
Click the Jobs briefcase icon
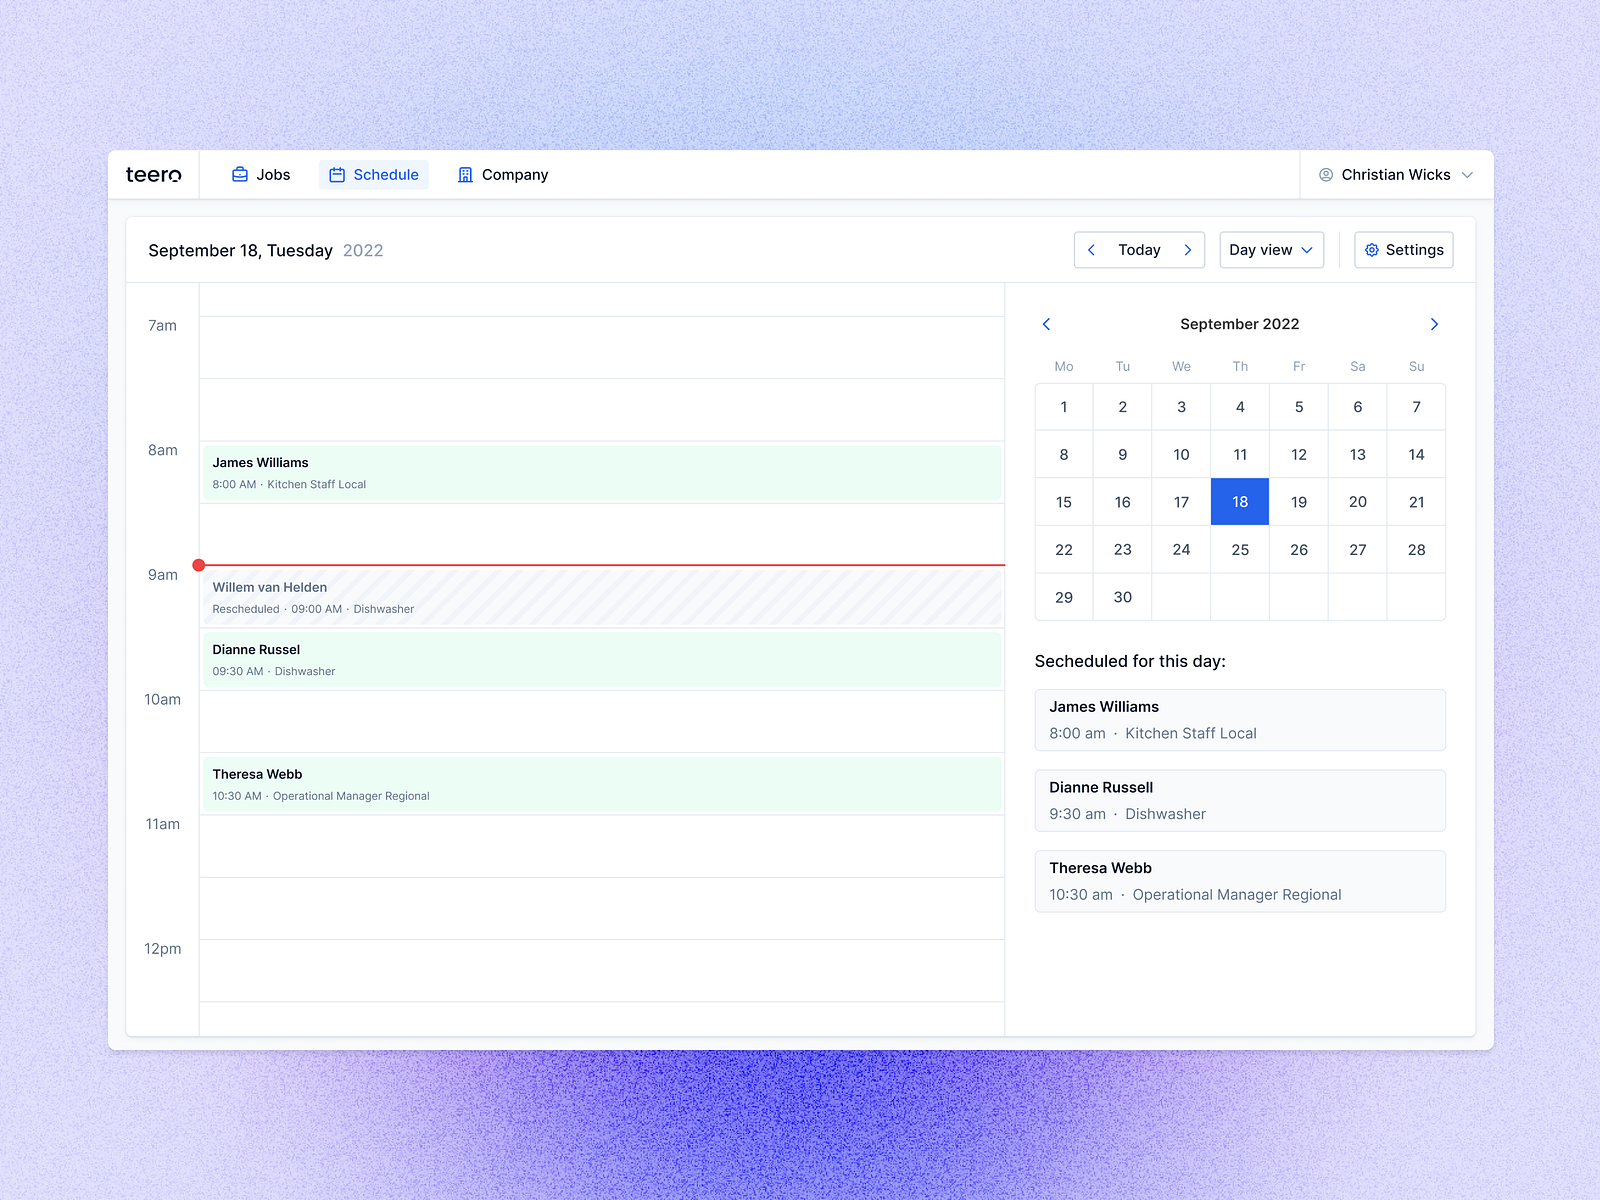point(238,174)
